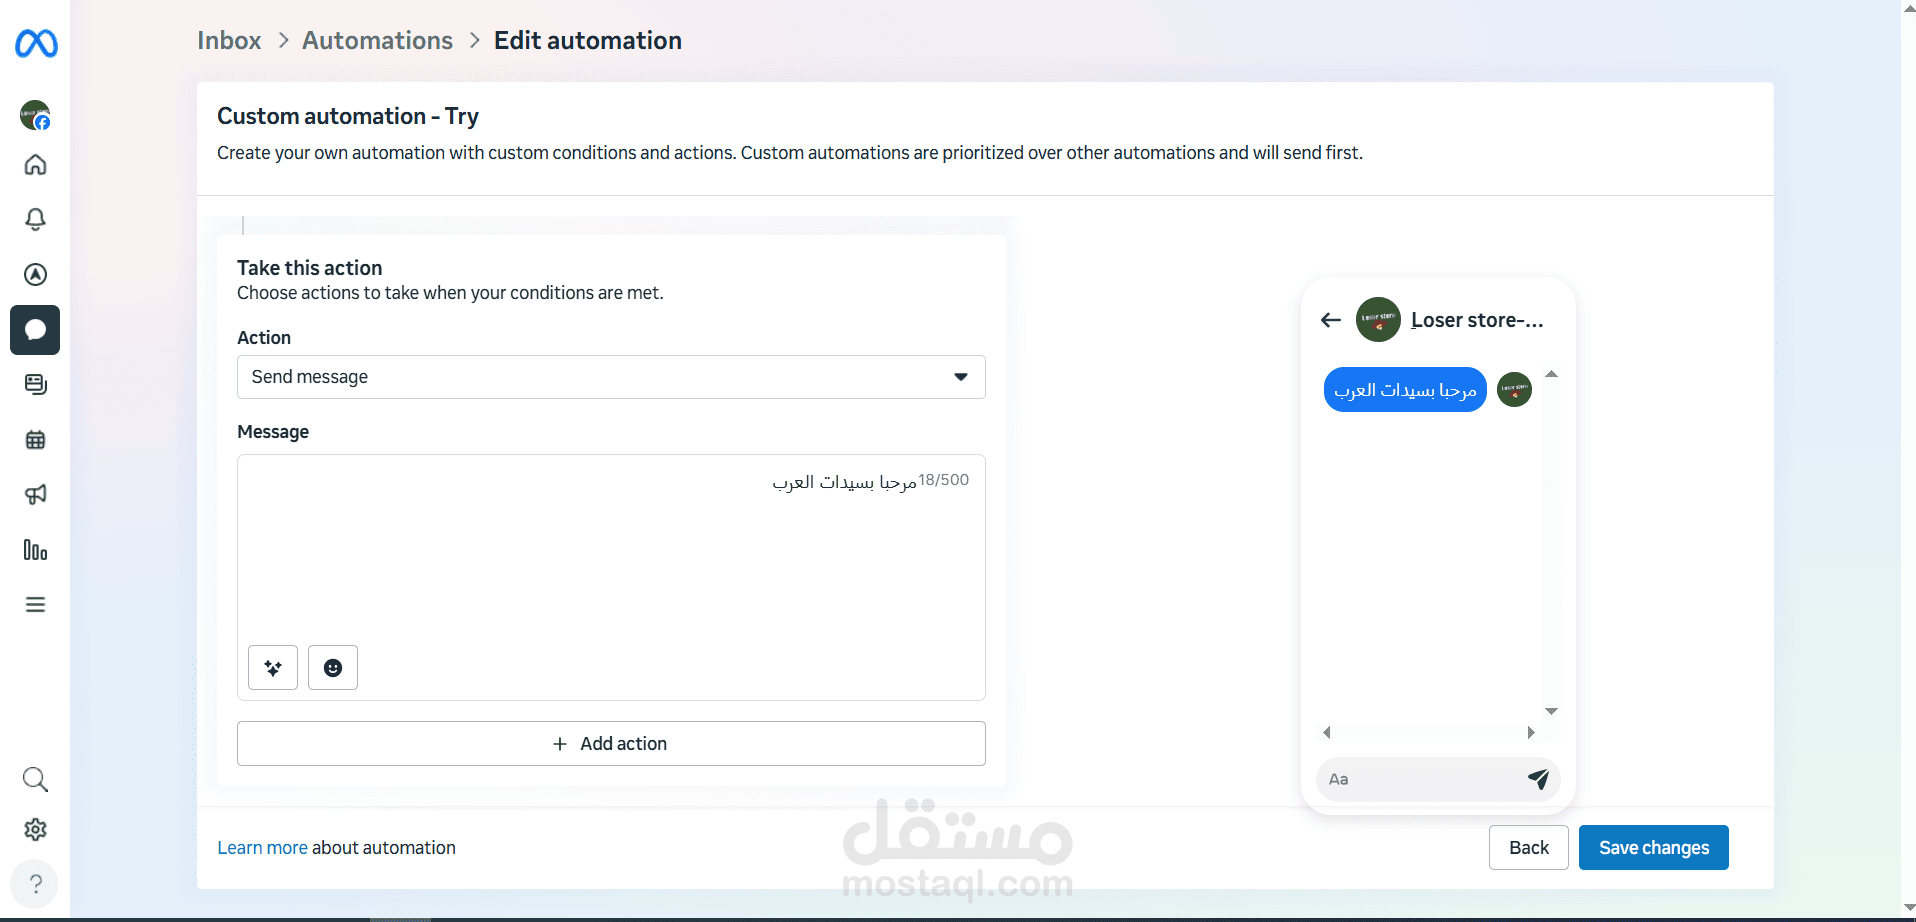The image size is (1916, 922).
Task: Open the Inbox chat bubble icon
Action: click(35, 330)
